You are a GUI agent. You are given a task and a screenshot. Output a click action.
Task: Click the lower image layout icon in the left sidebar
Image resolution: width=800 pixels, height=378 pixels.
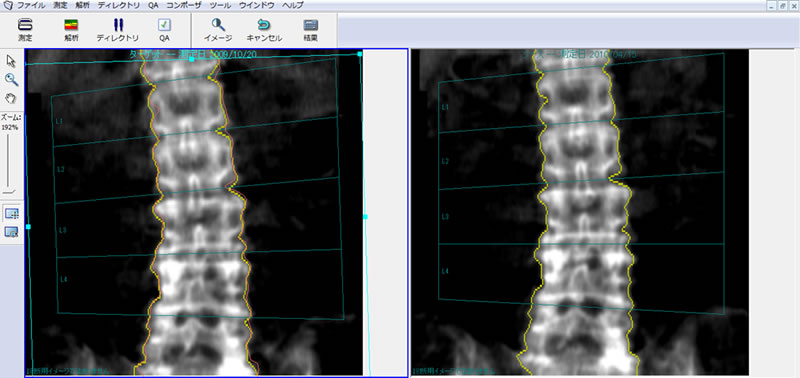pos(11,232)
